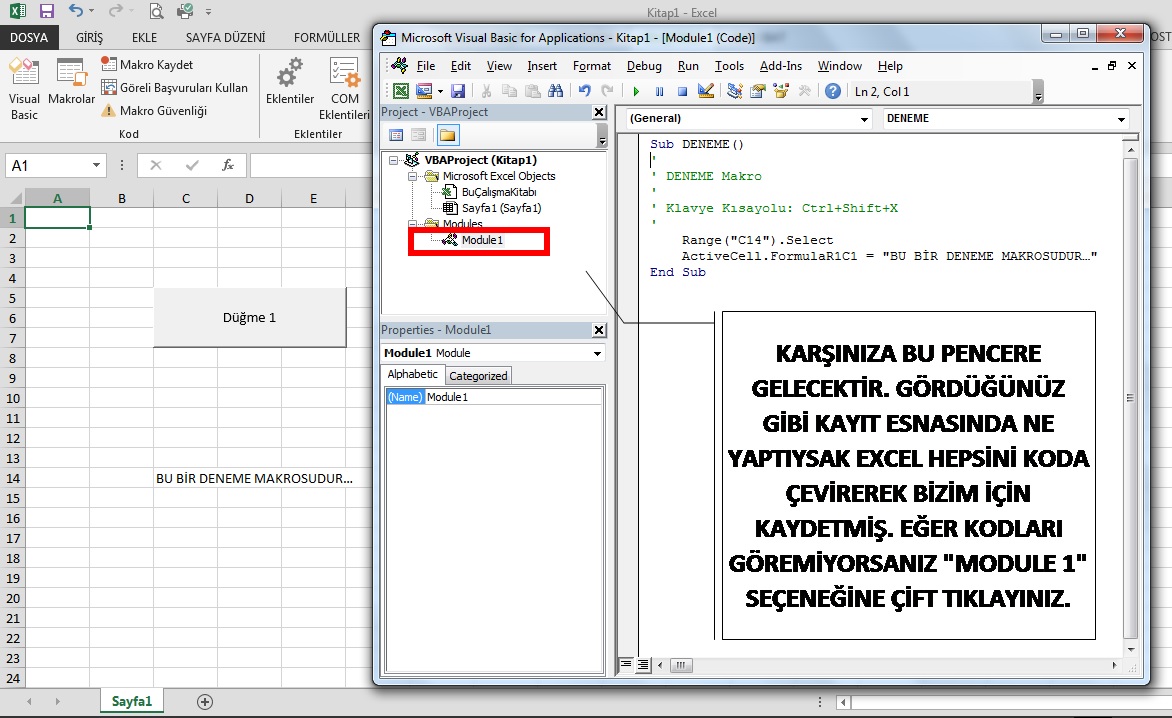Open the Module1 Module properties dropdown
This screenshot has height=718, width=1172.
point(597,353)
